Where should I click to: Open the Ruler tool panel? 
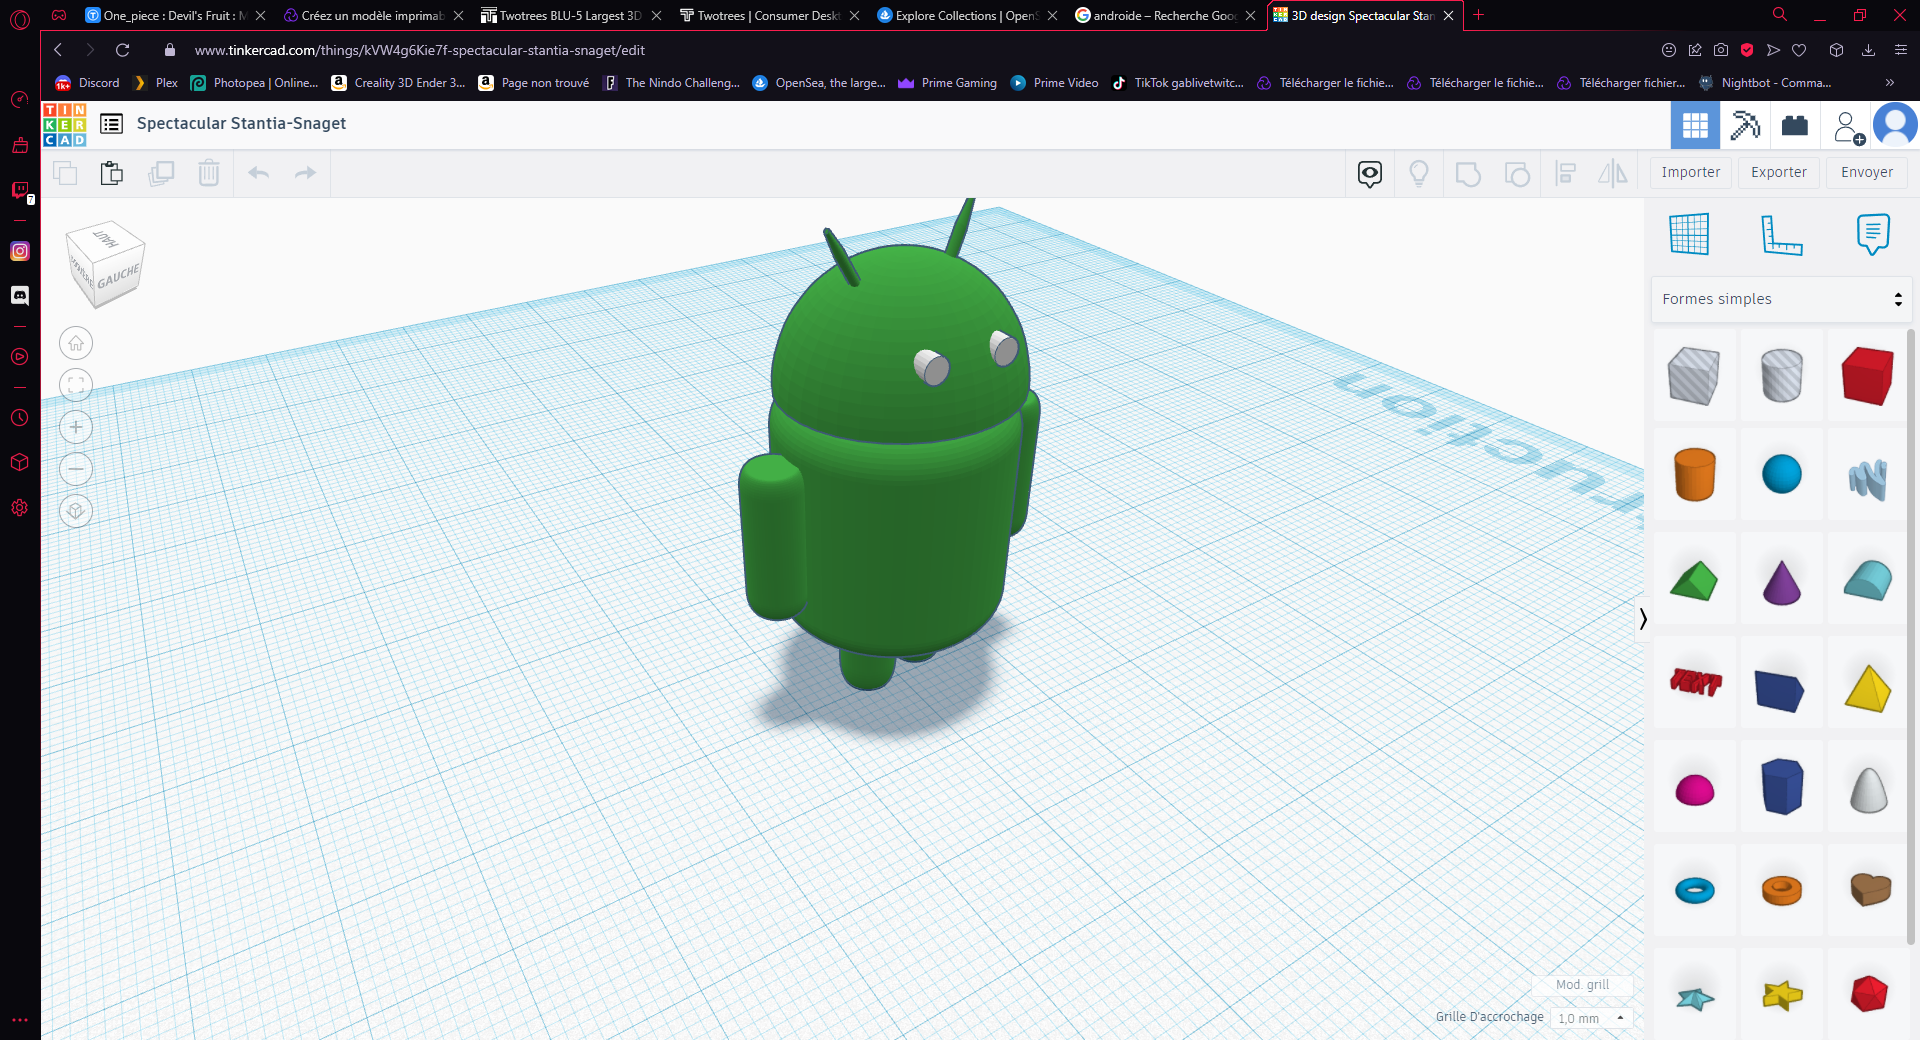1784,235
